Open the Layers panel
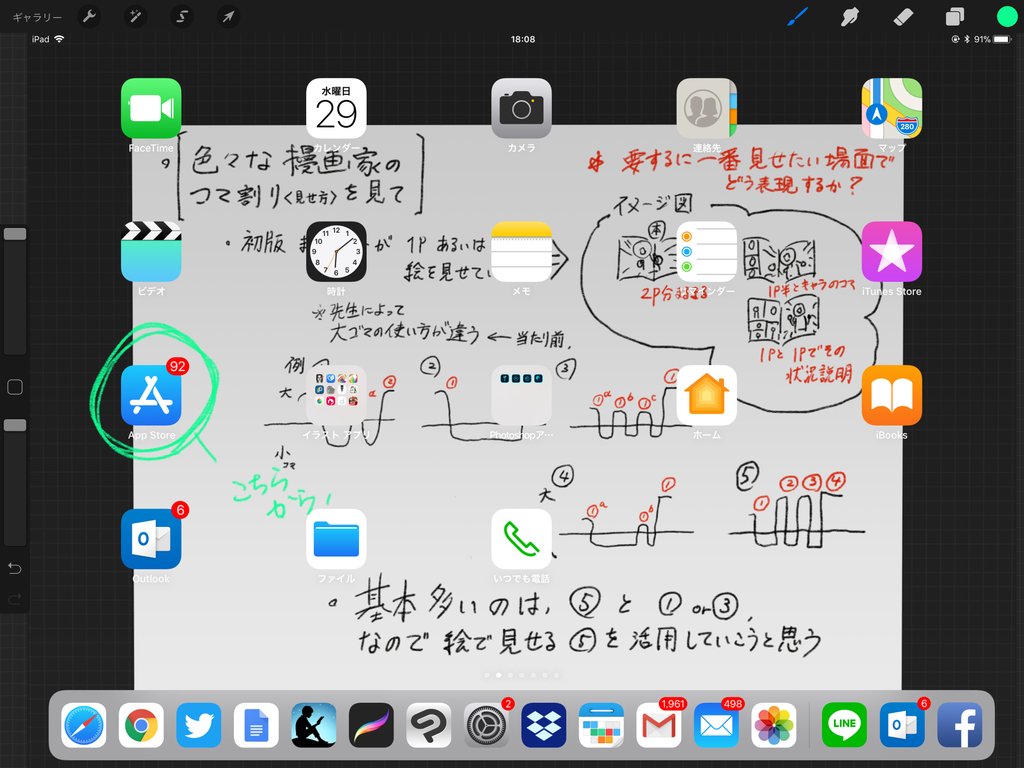The image size is (1024, 768). (955, 16)
